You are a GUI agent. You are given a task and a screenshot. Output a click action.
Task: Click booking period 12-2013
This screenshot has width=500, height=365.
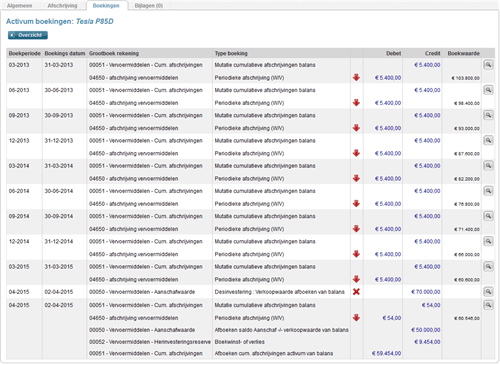19,141
